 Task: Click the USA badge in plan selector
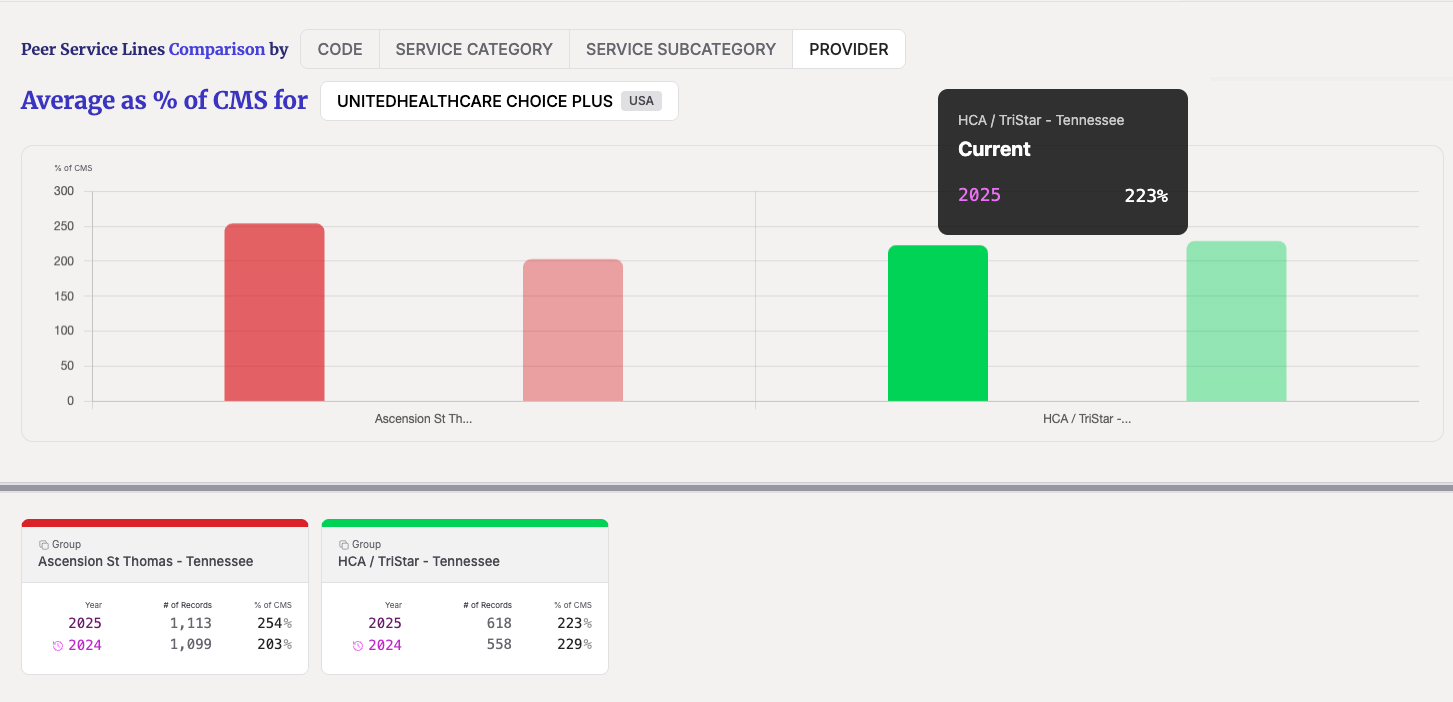point(641,101)
